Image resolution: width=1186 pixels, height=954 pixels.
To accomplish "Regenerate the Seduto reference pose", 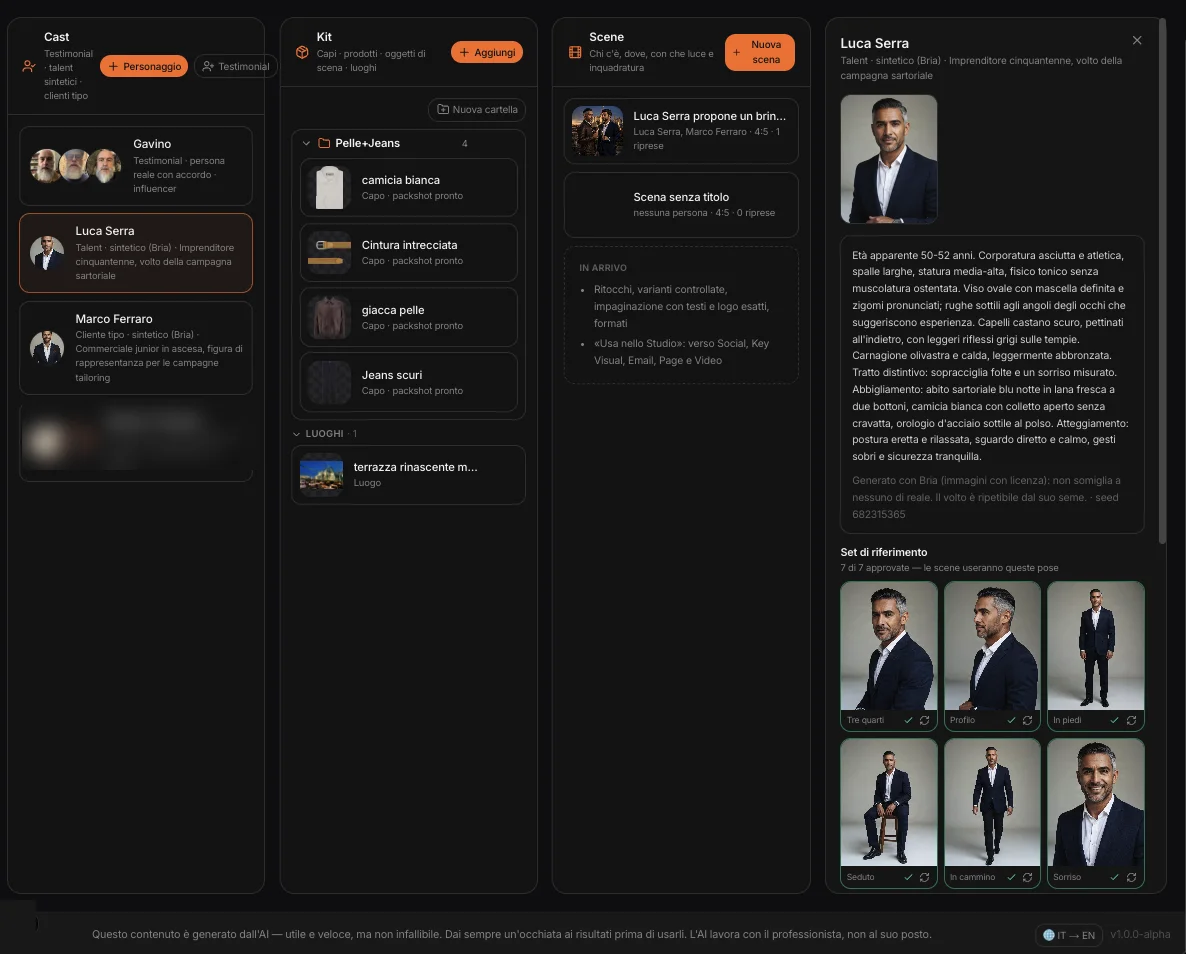I will [924, 877].
